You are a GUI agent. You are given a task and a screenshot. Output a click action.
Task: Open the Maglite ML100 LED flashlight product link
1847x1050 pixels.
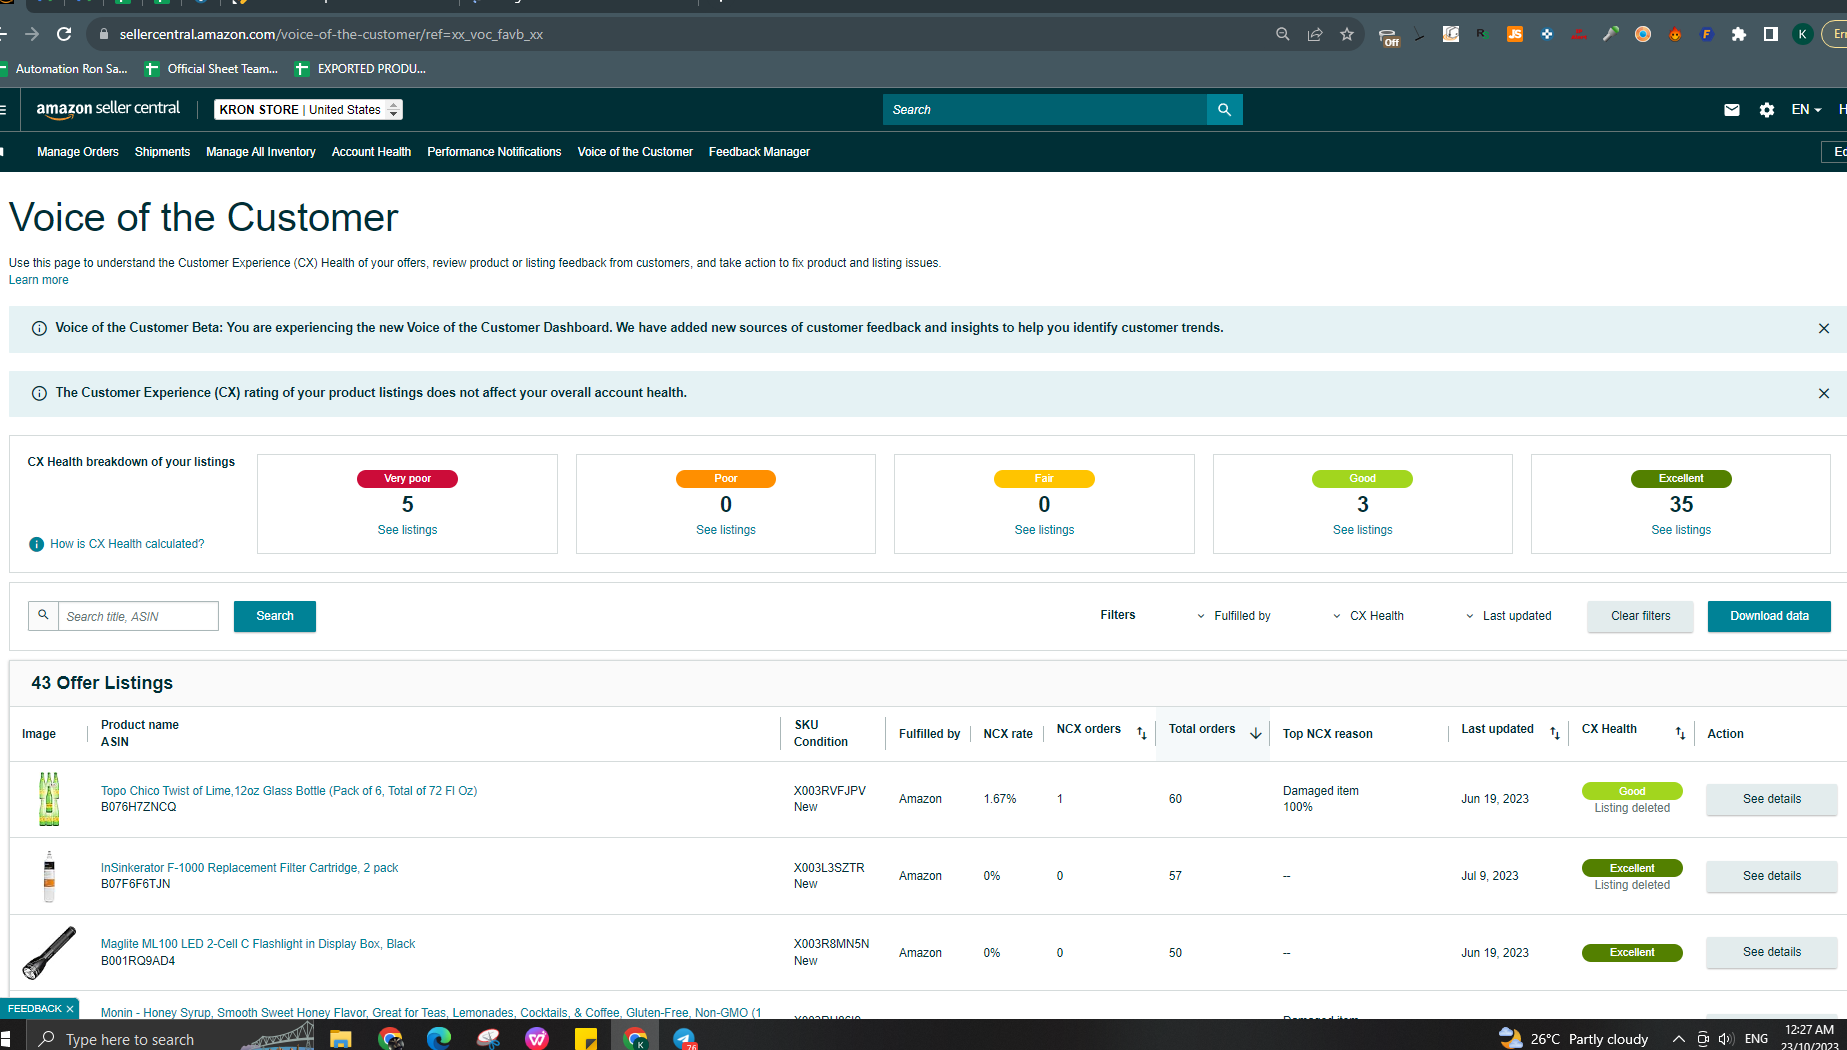pyautogui.click(x=258, y=944)
